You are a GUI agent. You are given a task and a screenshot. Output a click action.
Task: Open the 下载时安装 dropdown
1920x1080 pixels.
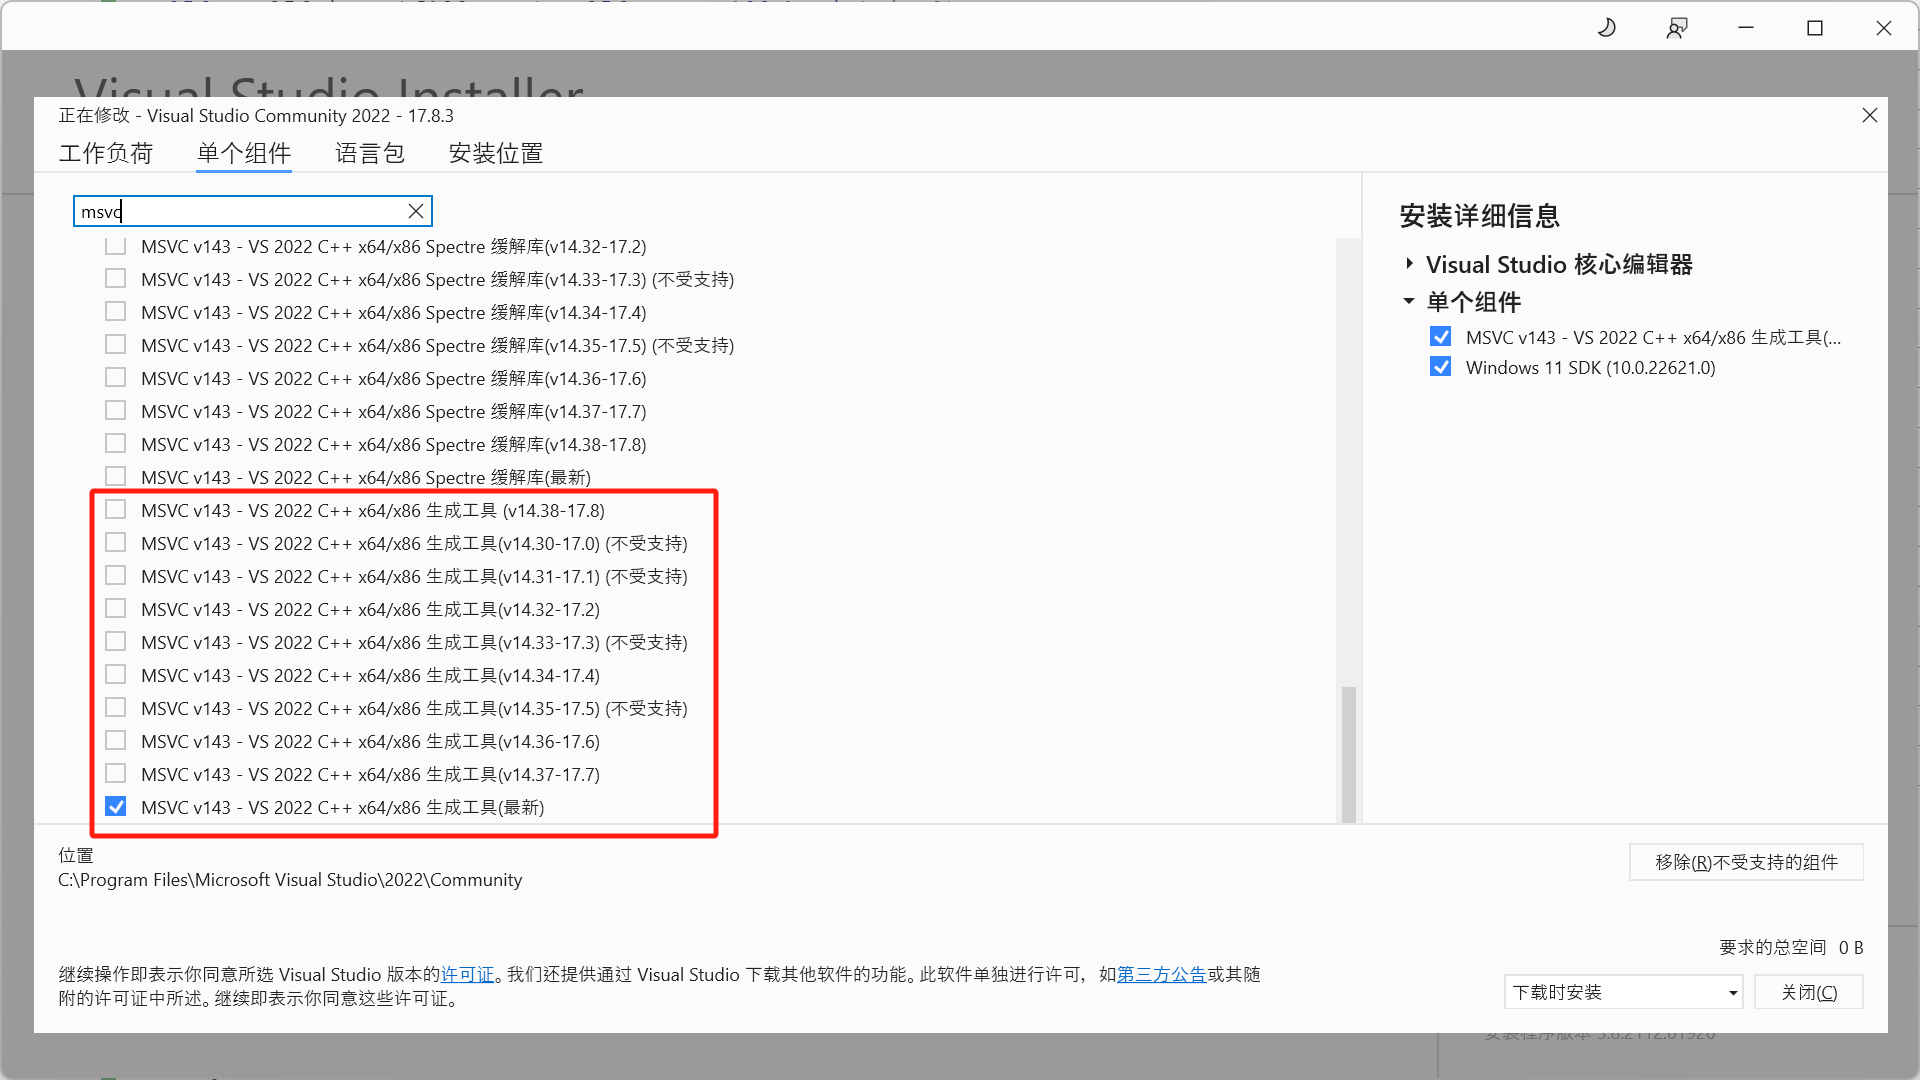point(1623,992)
